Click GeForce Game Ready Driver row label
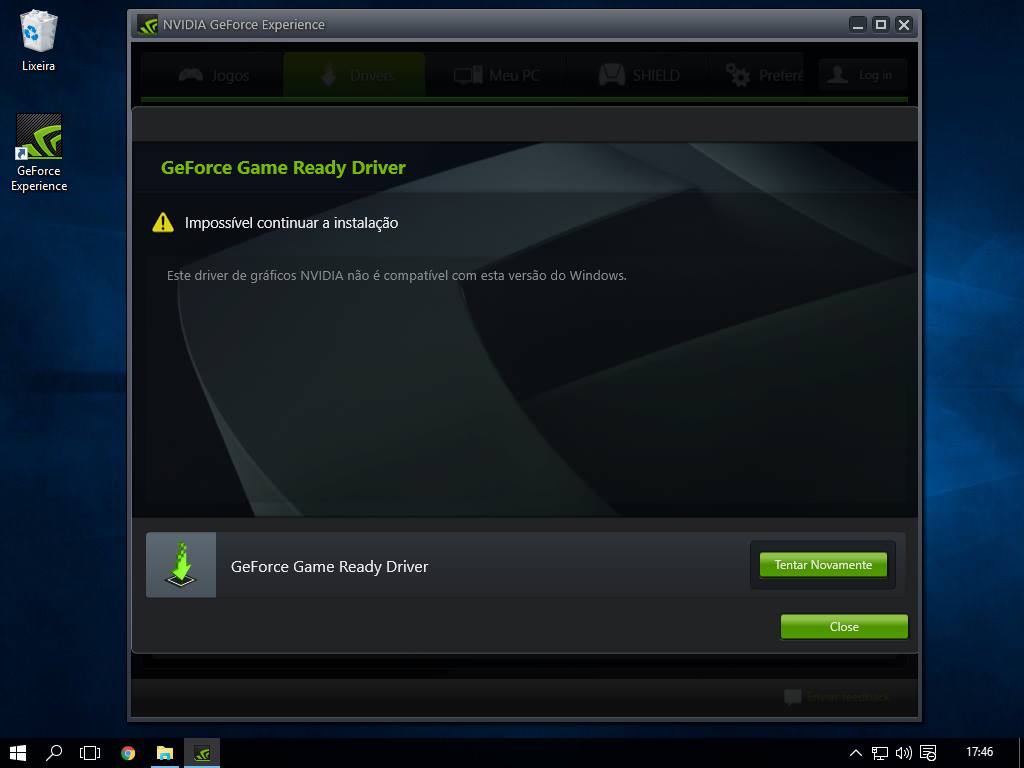1024x768 pixels. [x=329, y=566]
